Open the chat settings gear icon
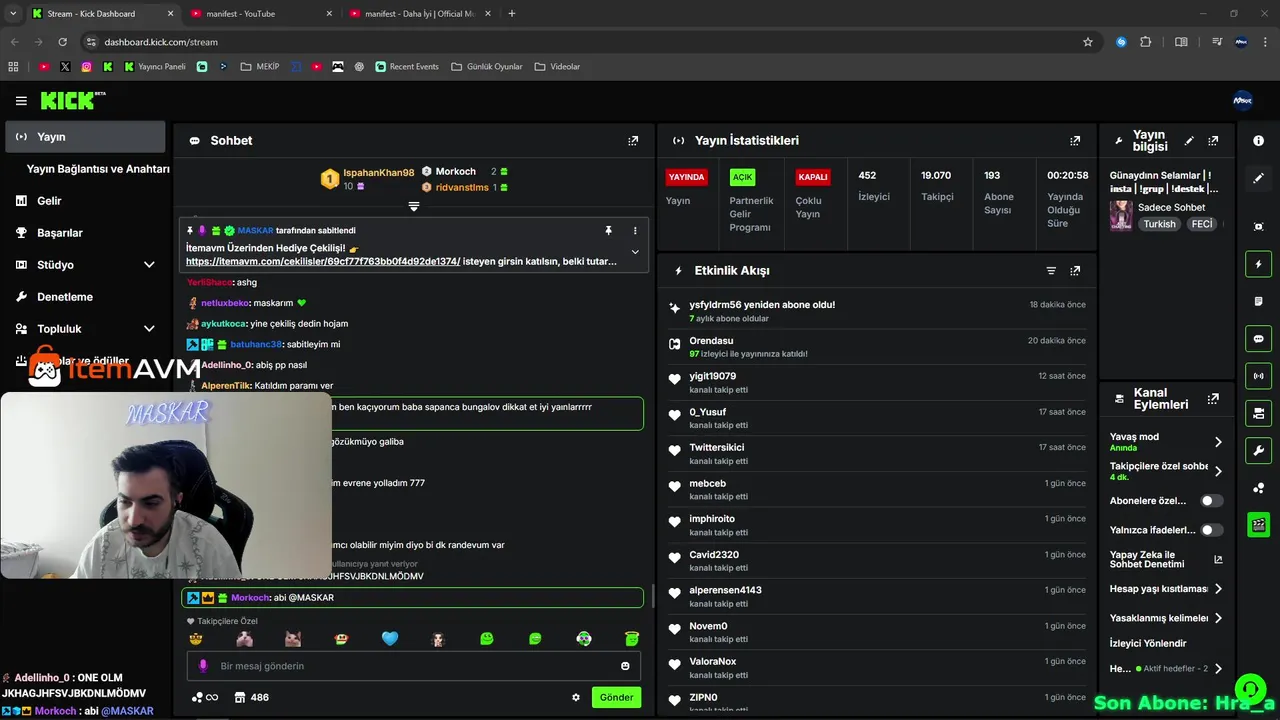 [576, 697]
